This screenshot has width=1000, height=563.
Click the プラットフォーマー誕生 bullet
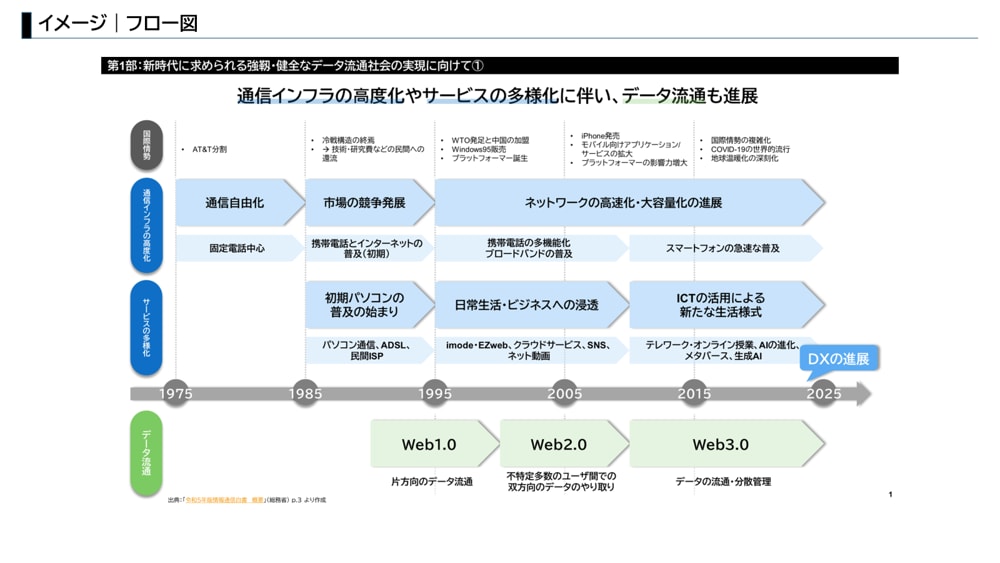point(490,158)
